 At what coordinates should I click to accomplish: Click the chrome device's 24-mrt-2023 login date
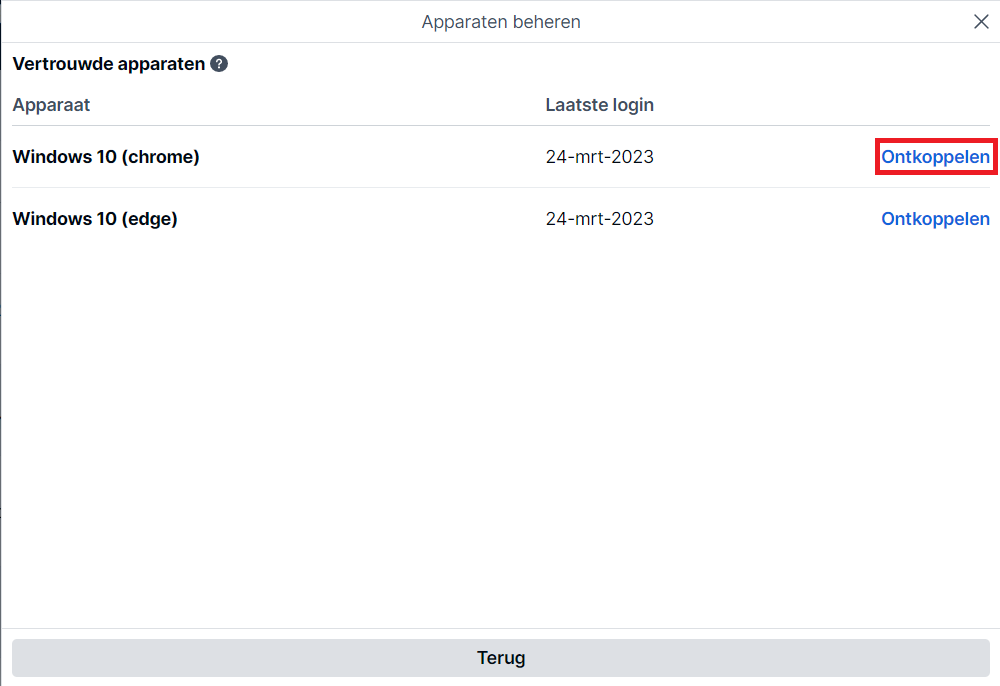click(599, 157)
